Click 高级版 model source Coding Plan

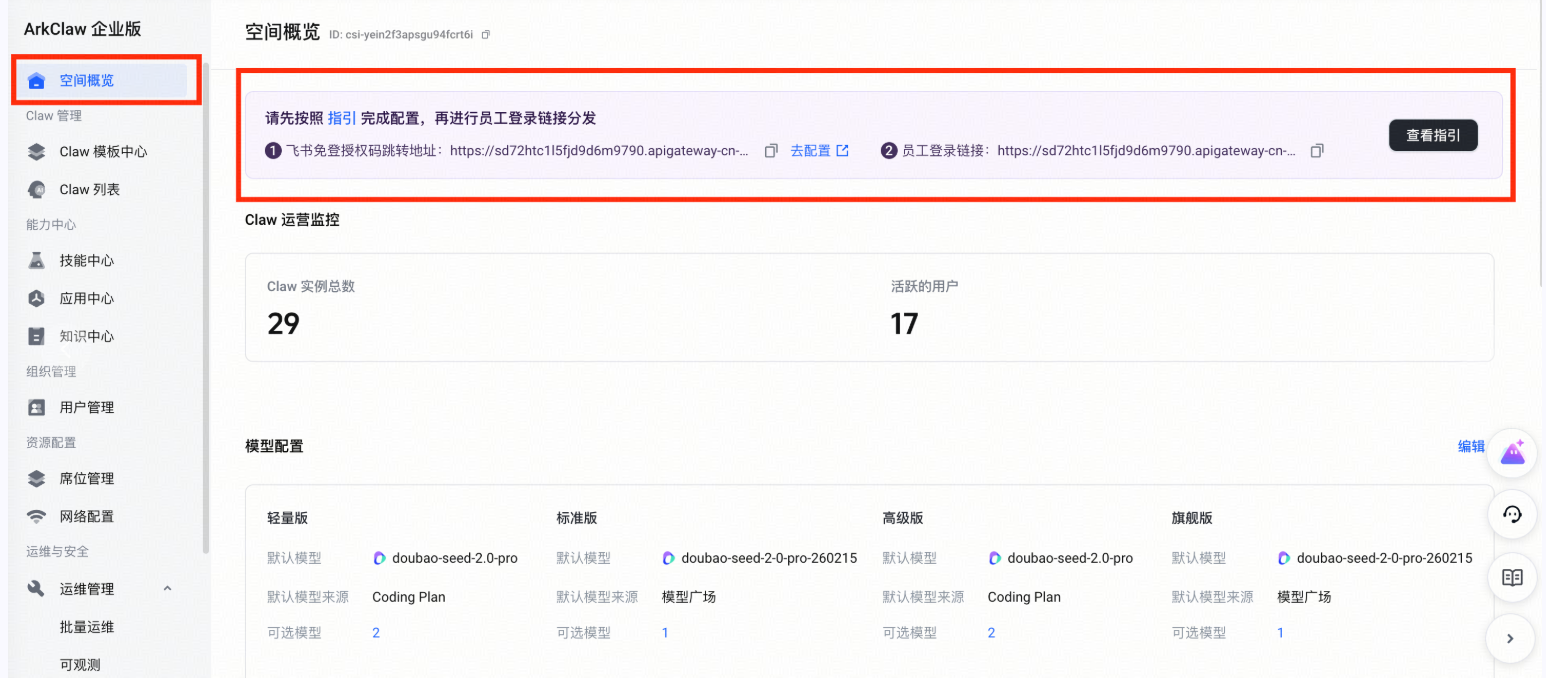tap(1024, 597)
